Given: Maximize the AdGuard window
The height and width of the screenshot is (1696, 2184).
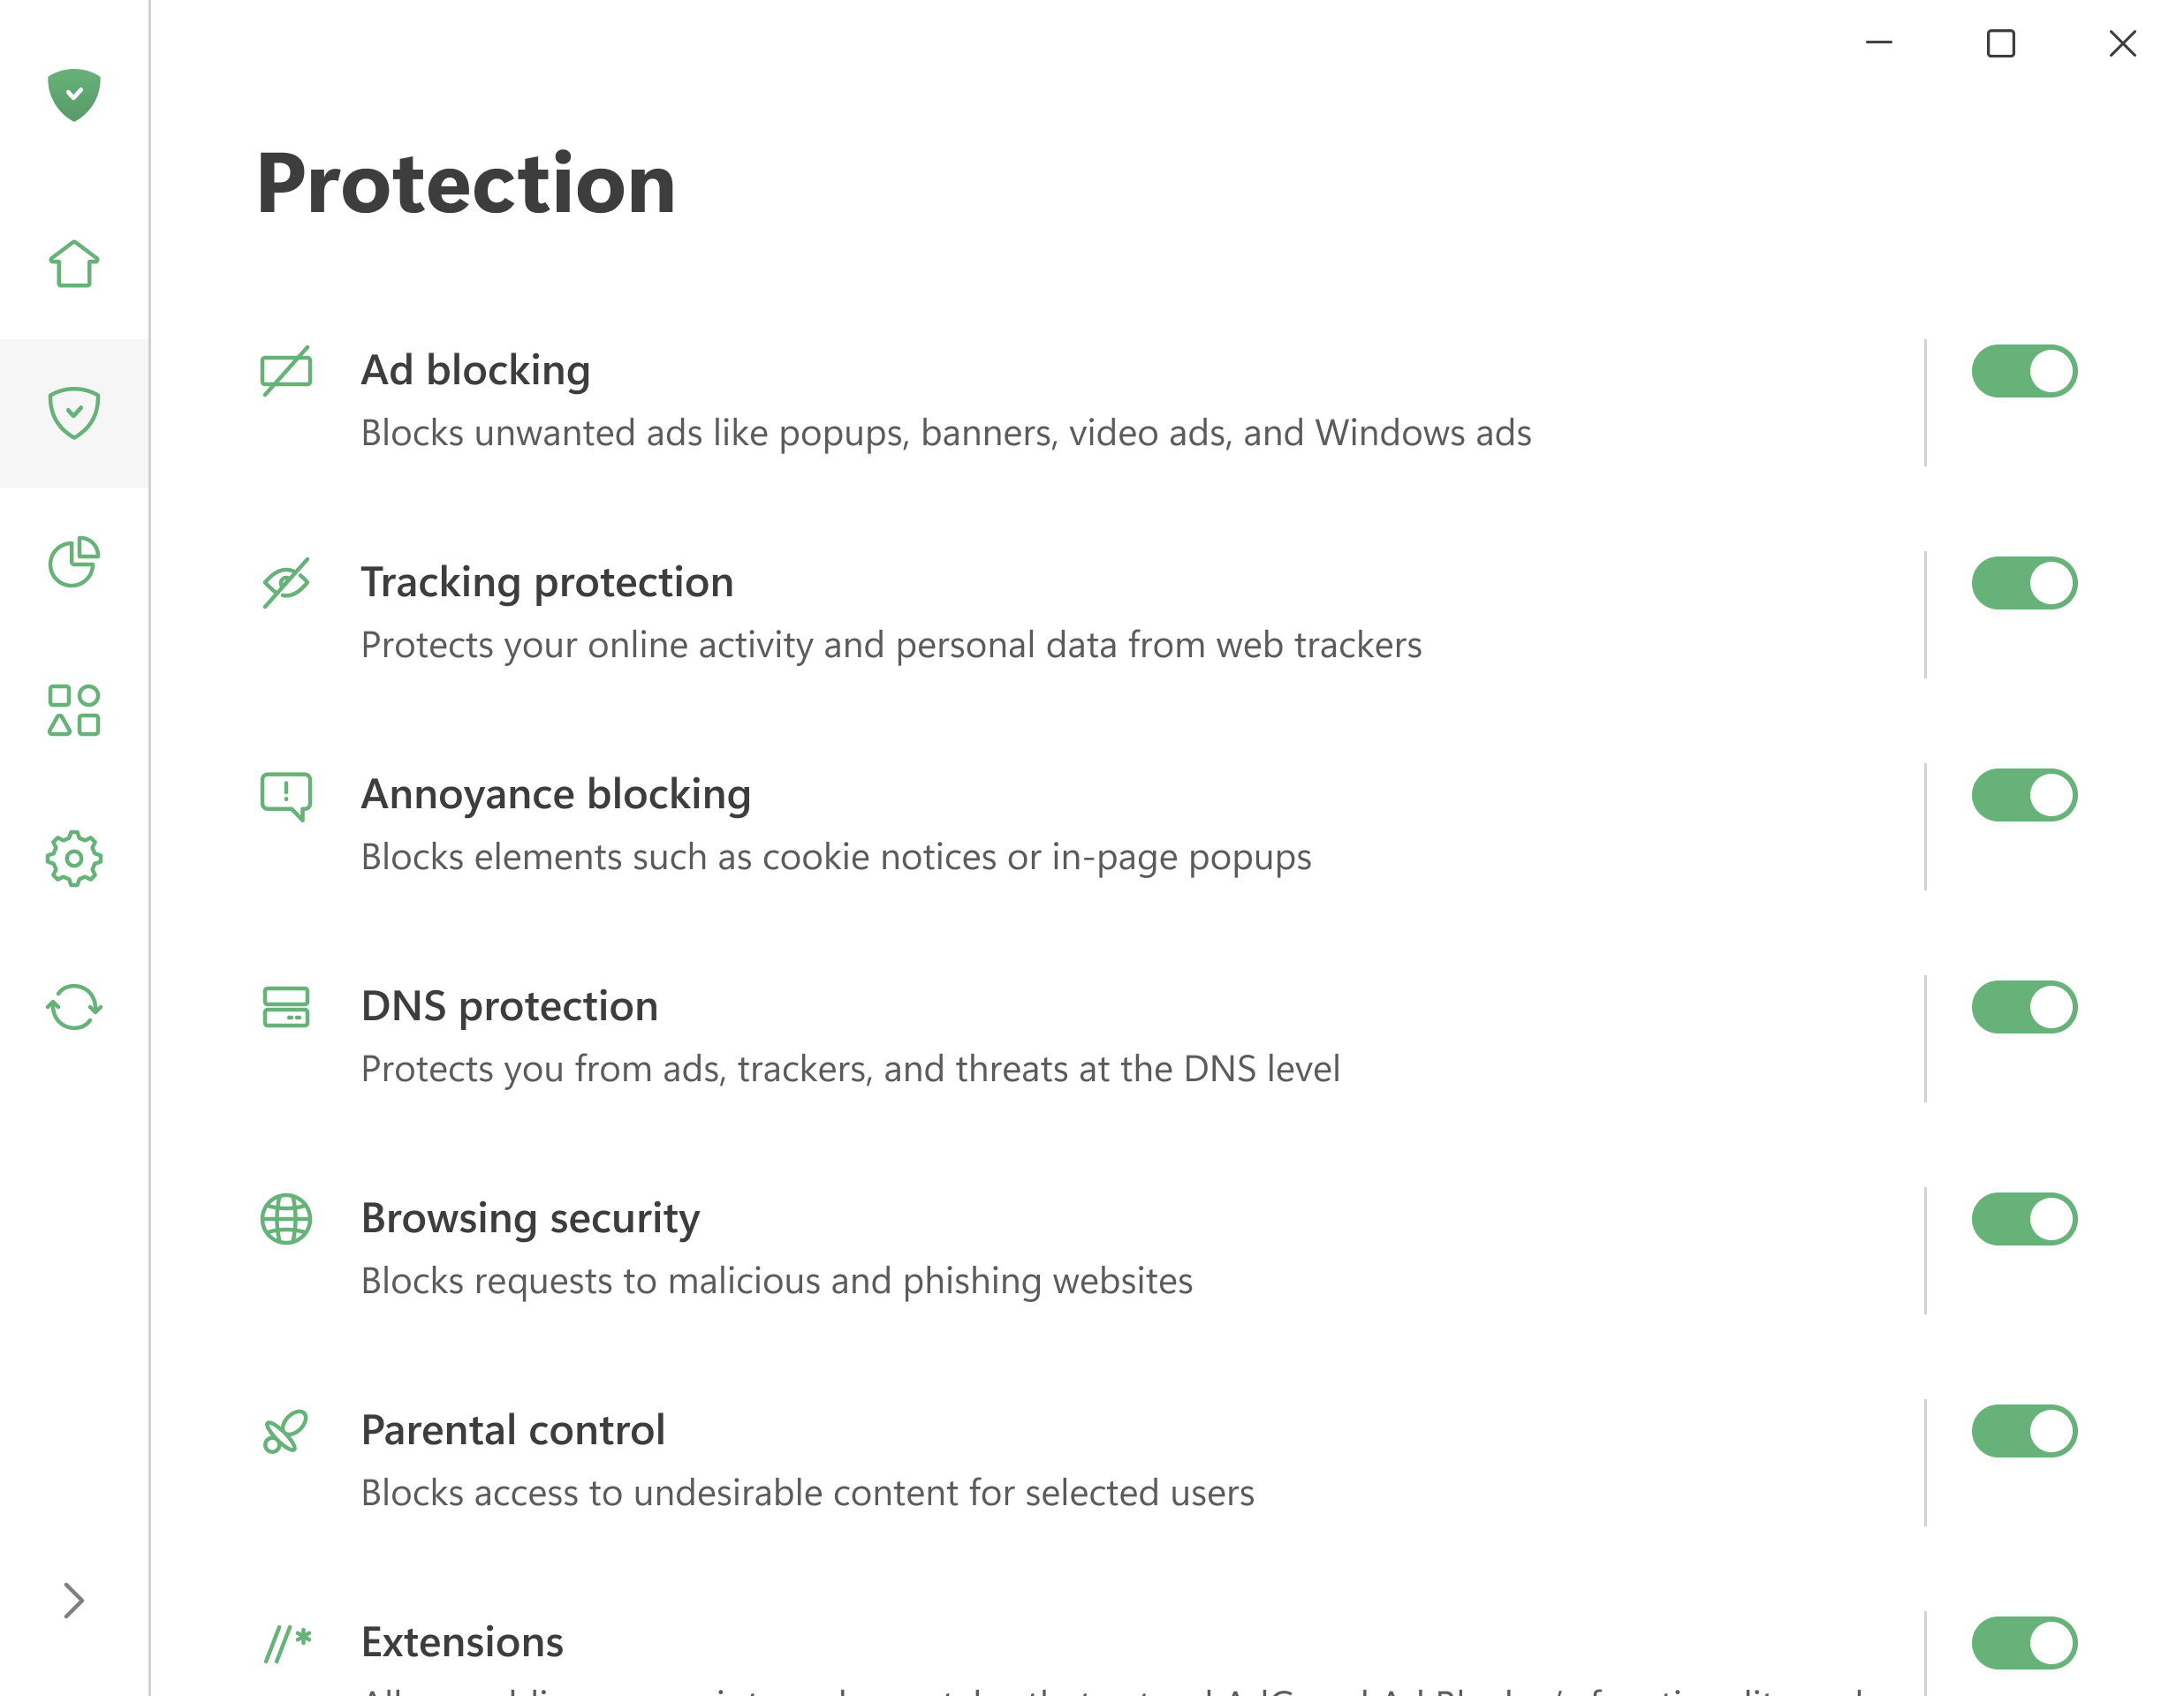Looking at the screenshot, I should click(2000, 44).
